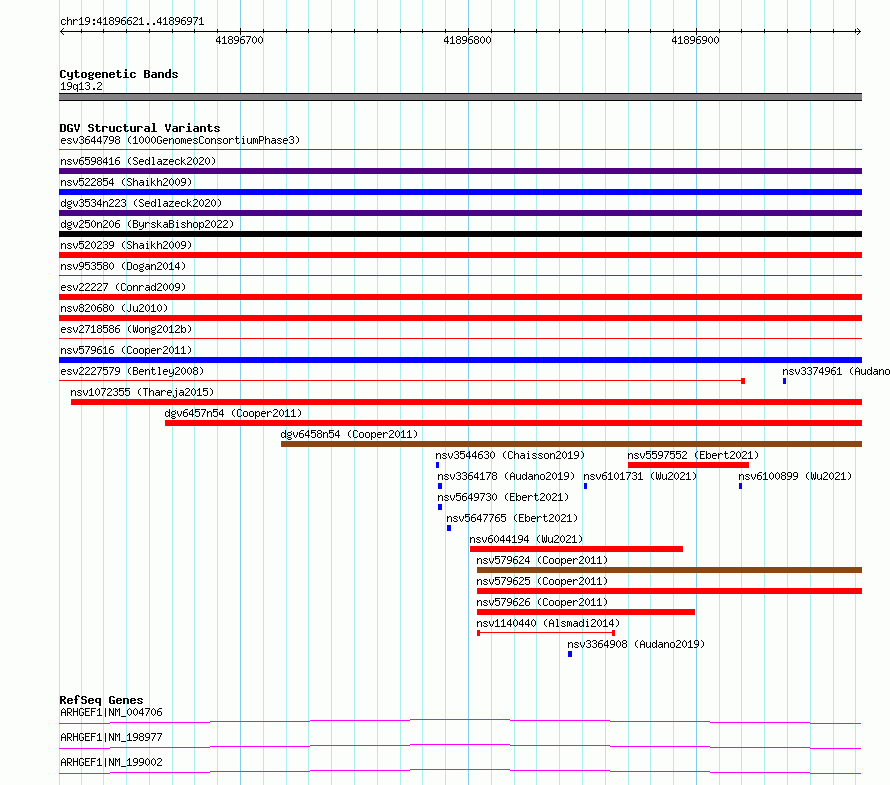Viewport: 890px width, 785px height.
Task: Click the red nsv5597552 bar
Action: 689,465
